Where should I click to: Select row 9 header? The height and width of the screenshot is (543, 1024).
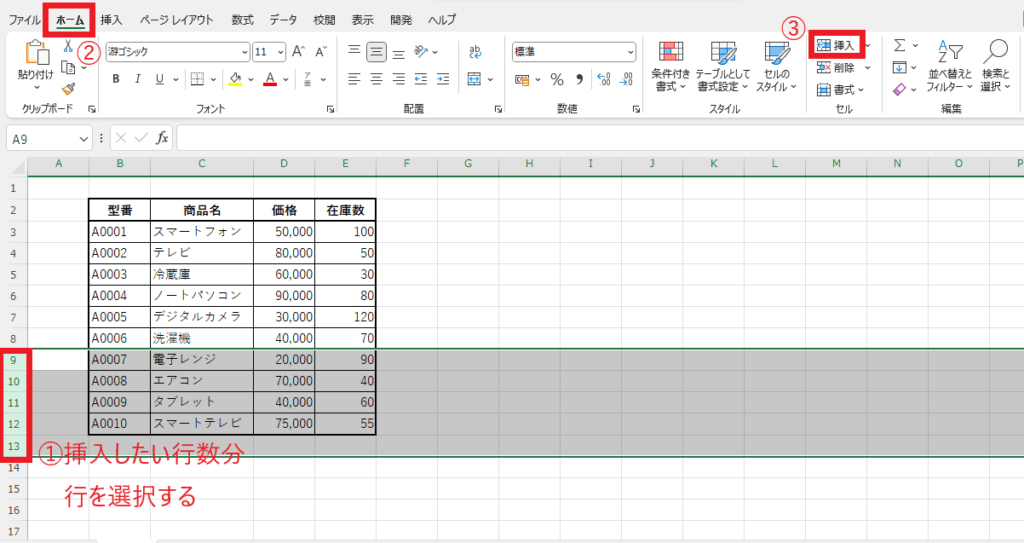(x=13, y=360)
